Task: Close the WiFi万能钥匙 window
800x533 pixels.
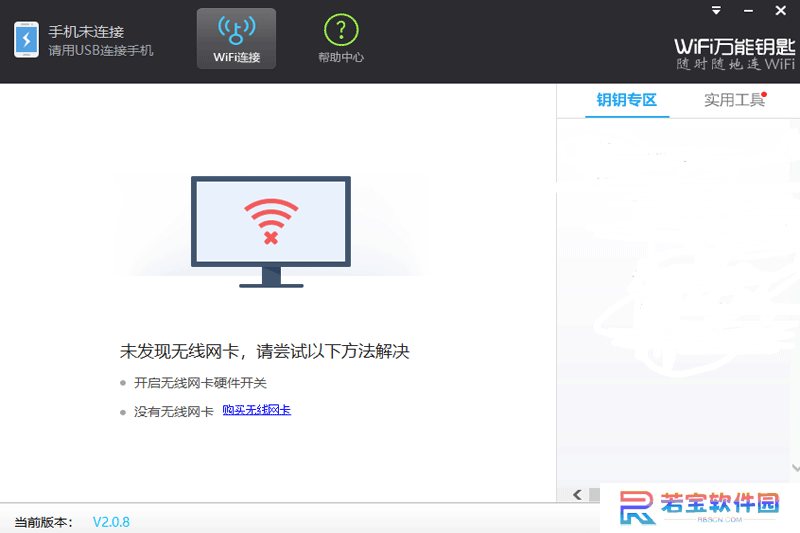Action: [x=781, y=10]
